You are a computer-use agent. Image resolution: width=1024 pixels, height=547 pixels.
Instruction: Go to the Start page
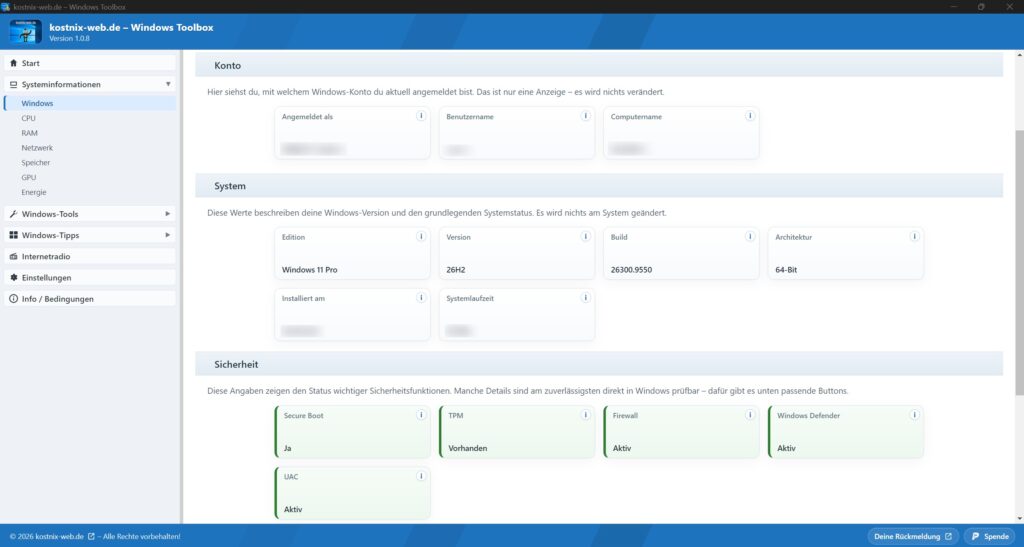click(90, 63)
